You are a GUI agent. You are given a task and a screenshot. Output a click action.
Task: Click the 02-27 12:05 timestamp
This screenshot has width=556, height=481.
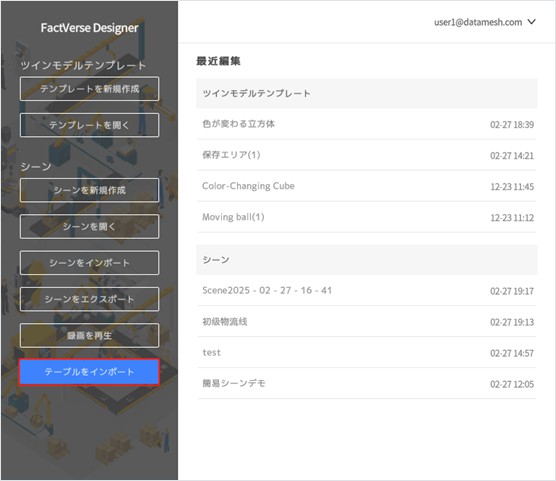tap(512, 384)
